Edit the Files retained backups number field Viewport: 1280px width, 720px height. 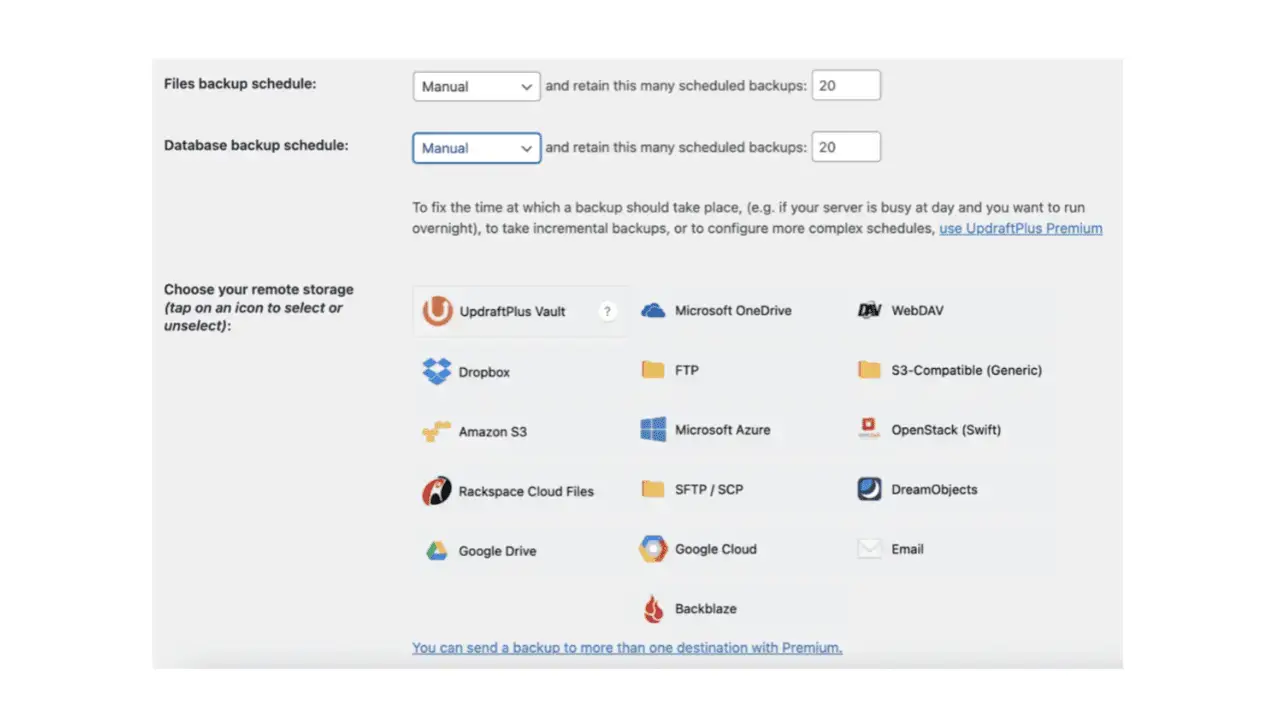coord(846,86)
